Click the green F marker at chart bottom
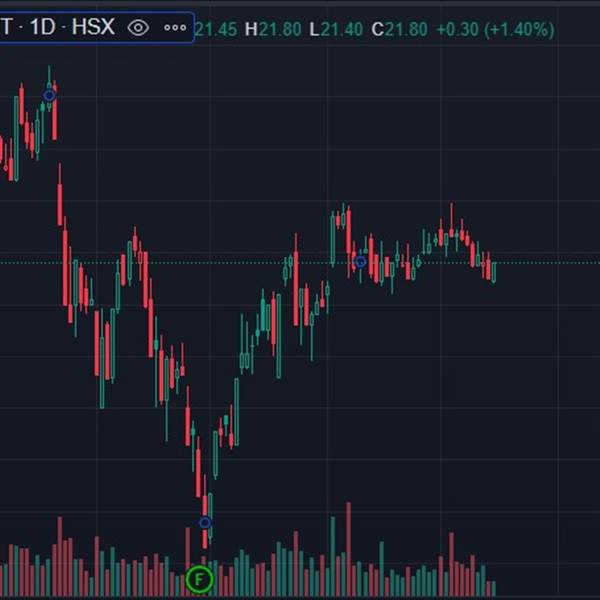Viewport: 600px width, 600px height. (x=199, y=579)
